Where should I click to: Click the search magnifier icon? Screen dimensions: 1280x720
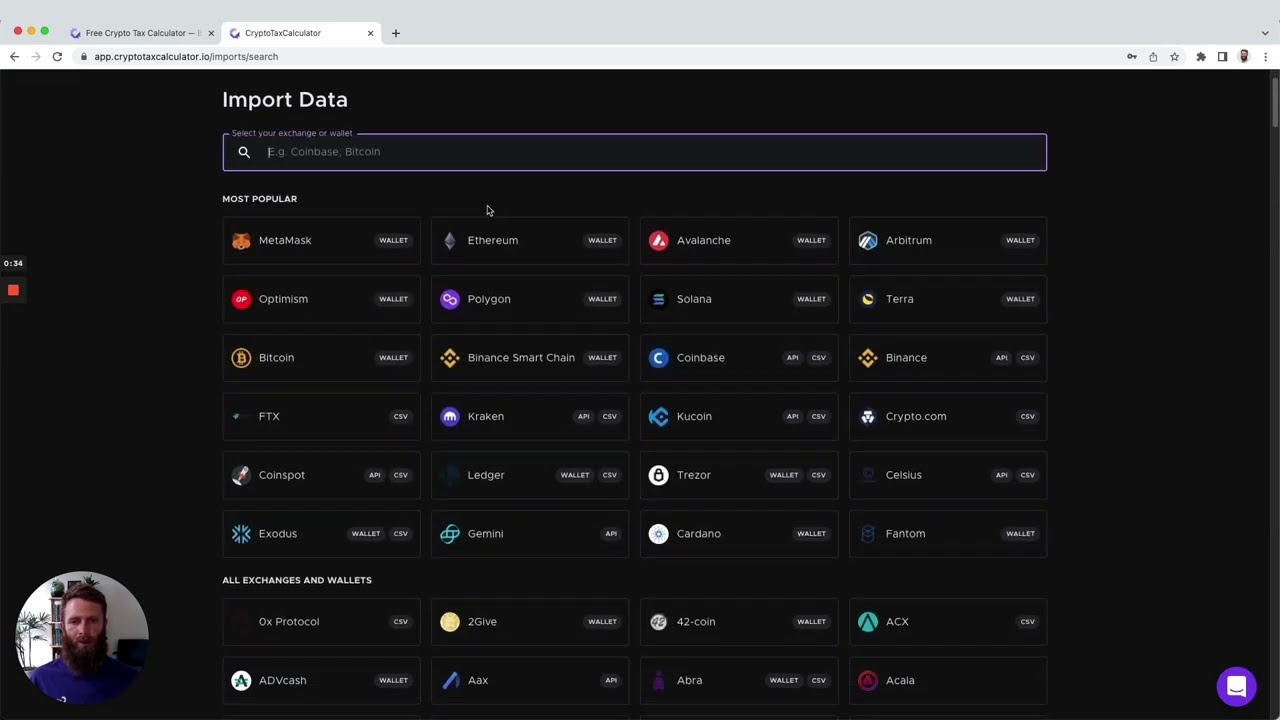244,152
